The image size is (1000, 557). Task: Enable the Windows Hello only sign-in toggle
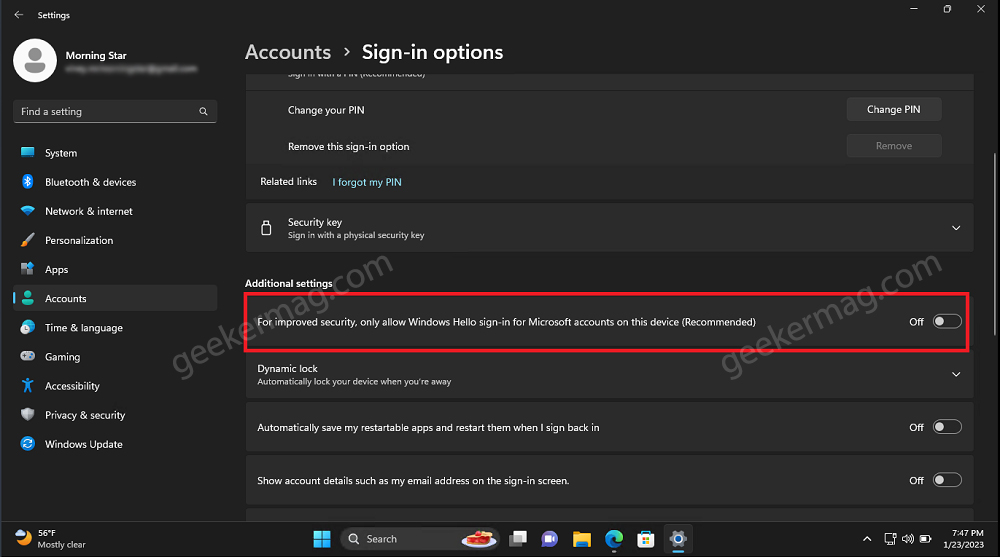(947, 322)
